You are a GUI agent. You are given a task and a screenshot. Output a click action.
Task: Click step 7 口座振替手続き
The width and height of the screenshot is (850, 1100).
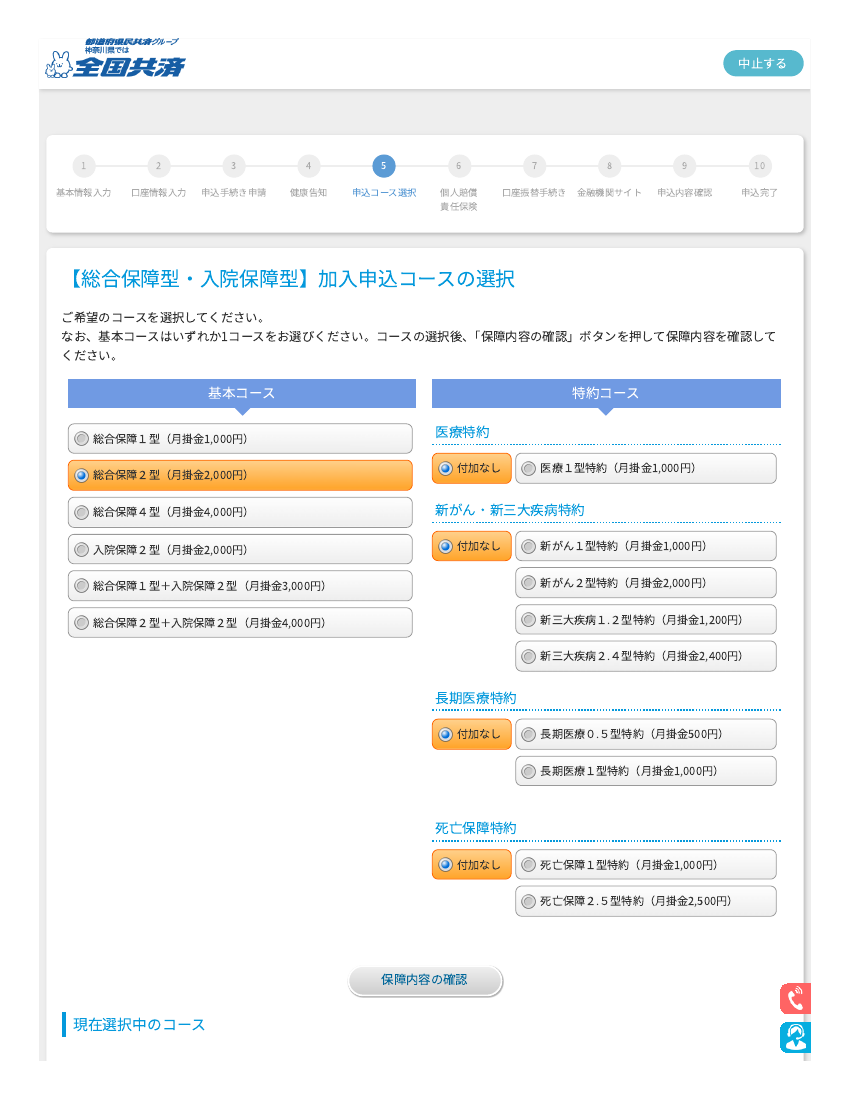(534, 176)
